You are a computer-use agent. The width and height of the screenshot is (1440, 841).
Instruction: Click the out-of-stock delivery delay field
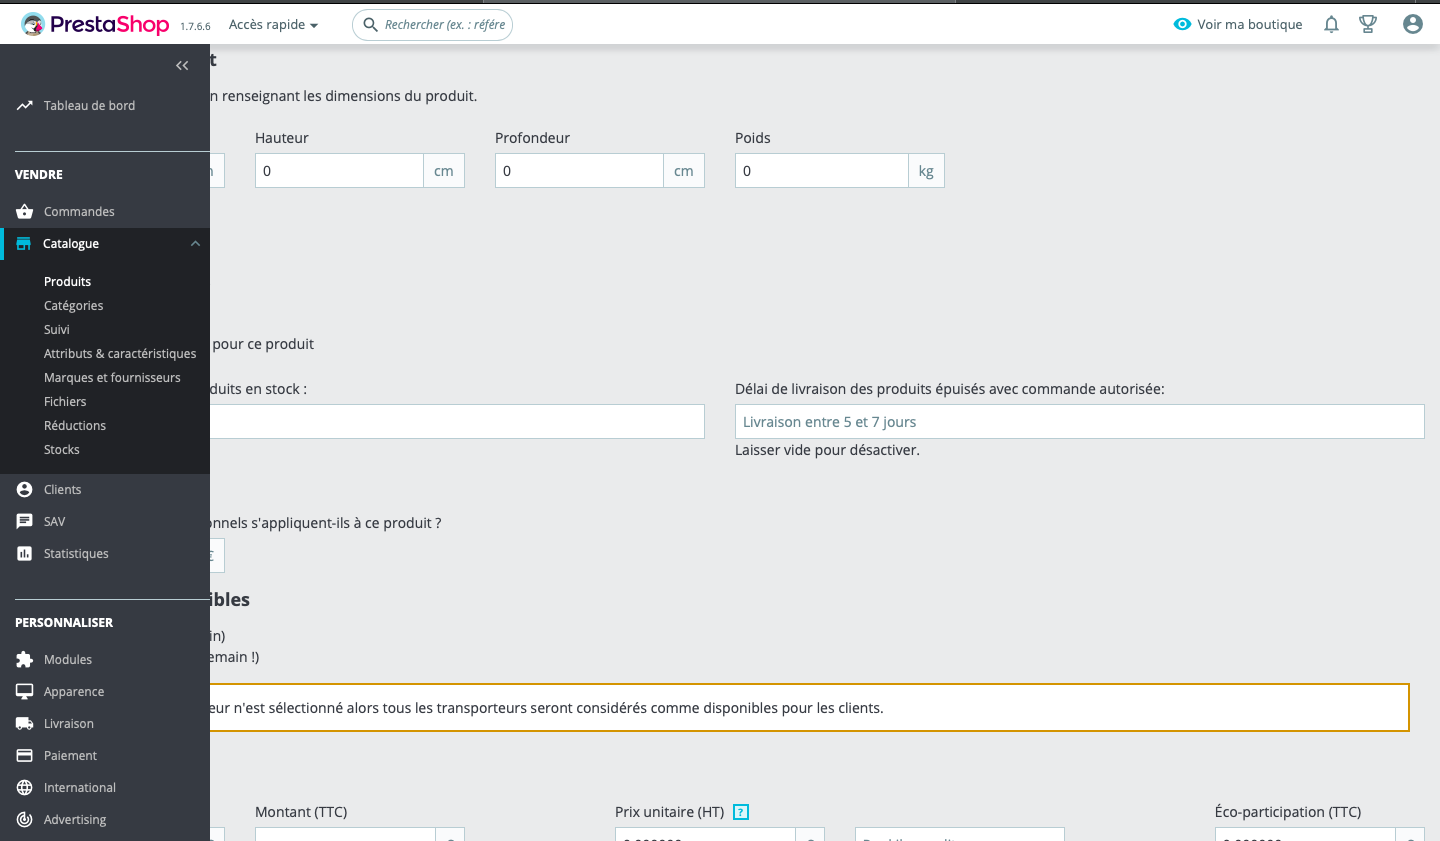1080,422
